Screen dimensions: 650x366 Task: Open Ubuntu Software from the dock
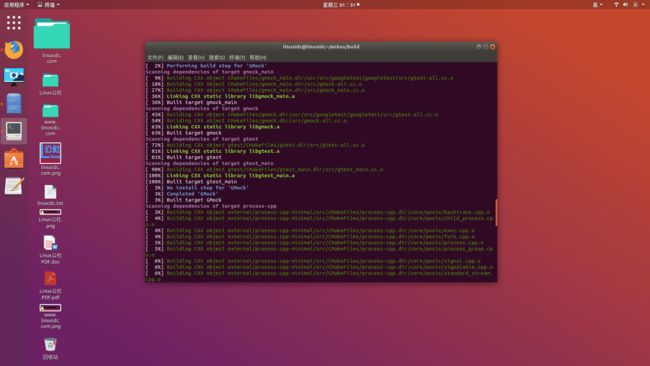point(14,158)
